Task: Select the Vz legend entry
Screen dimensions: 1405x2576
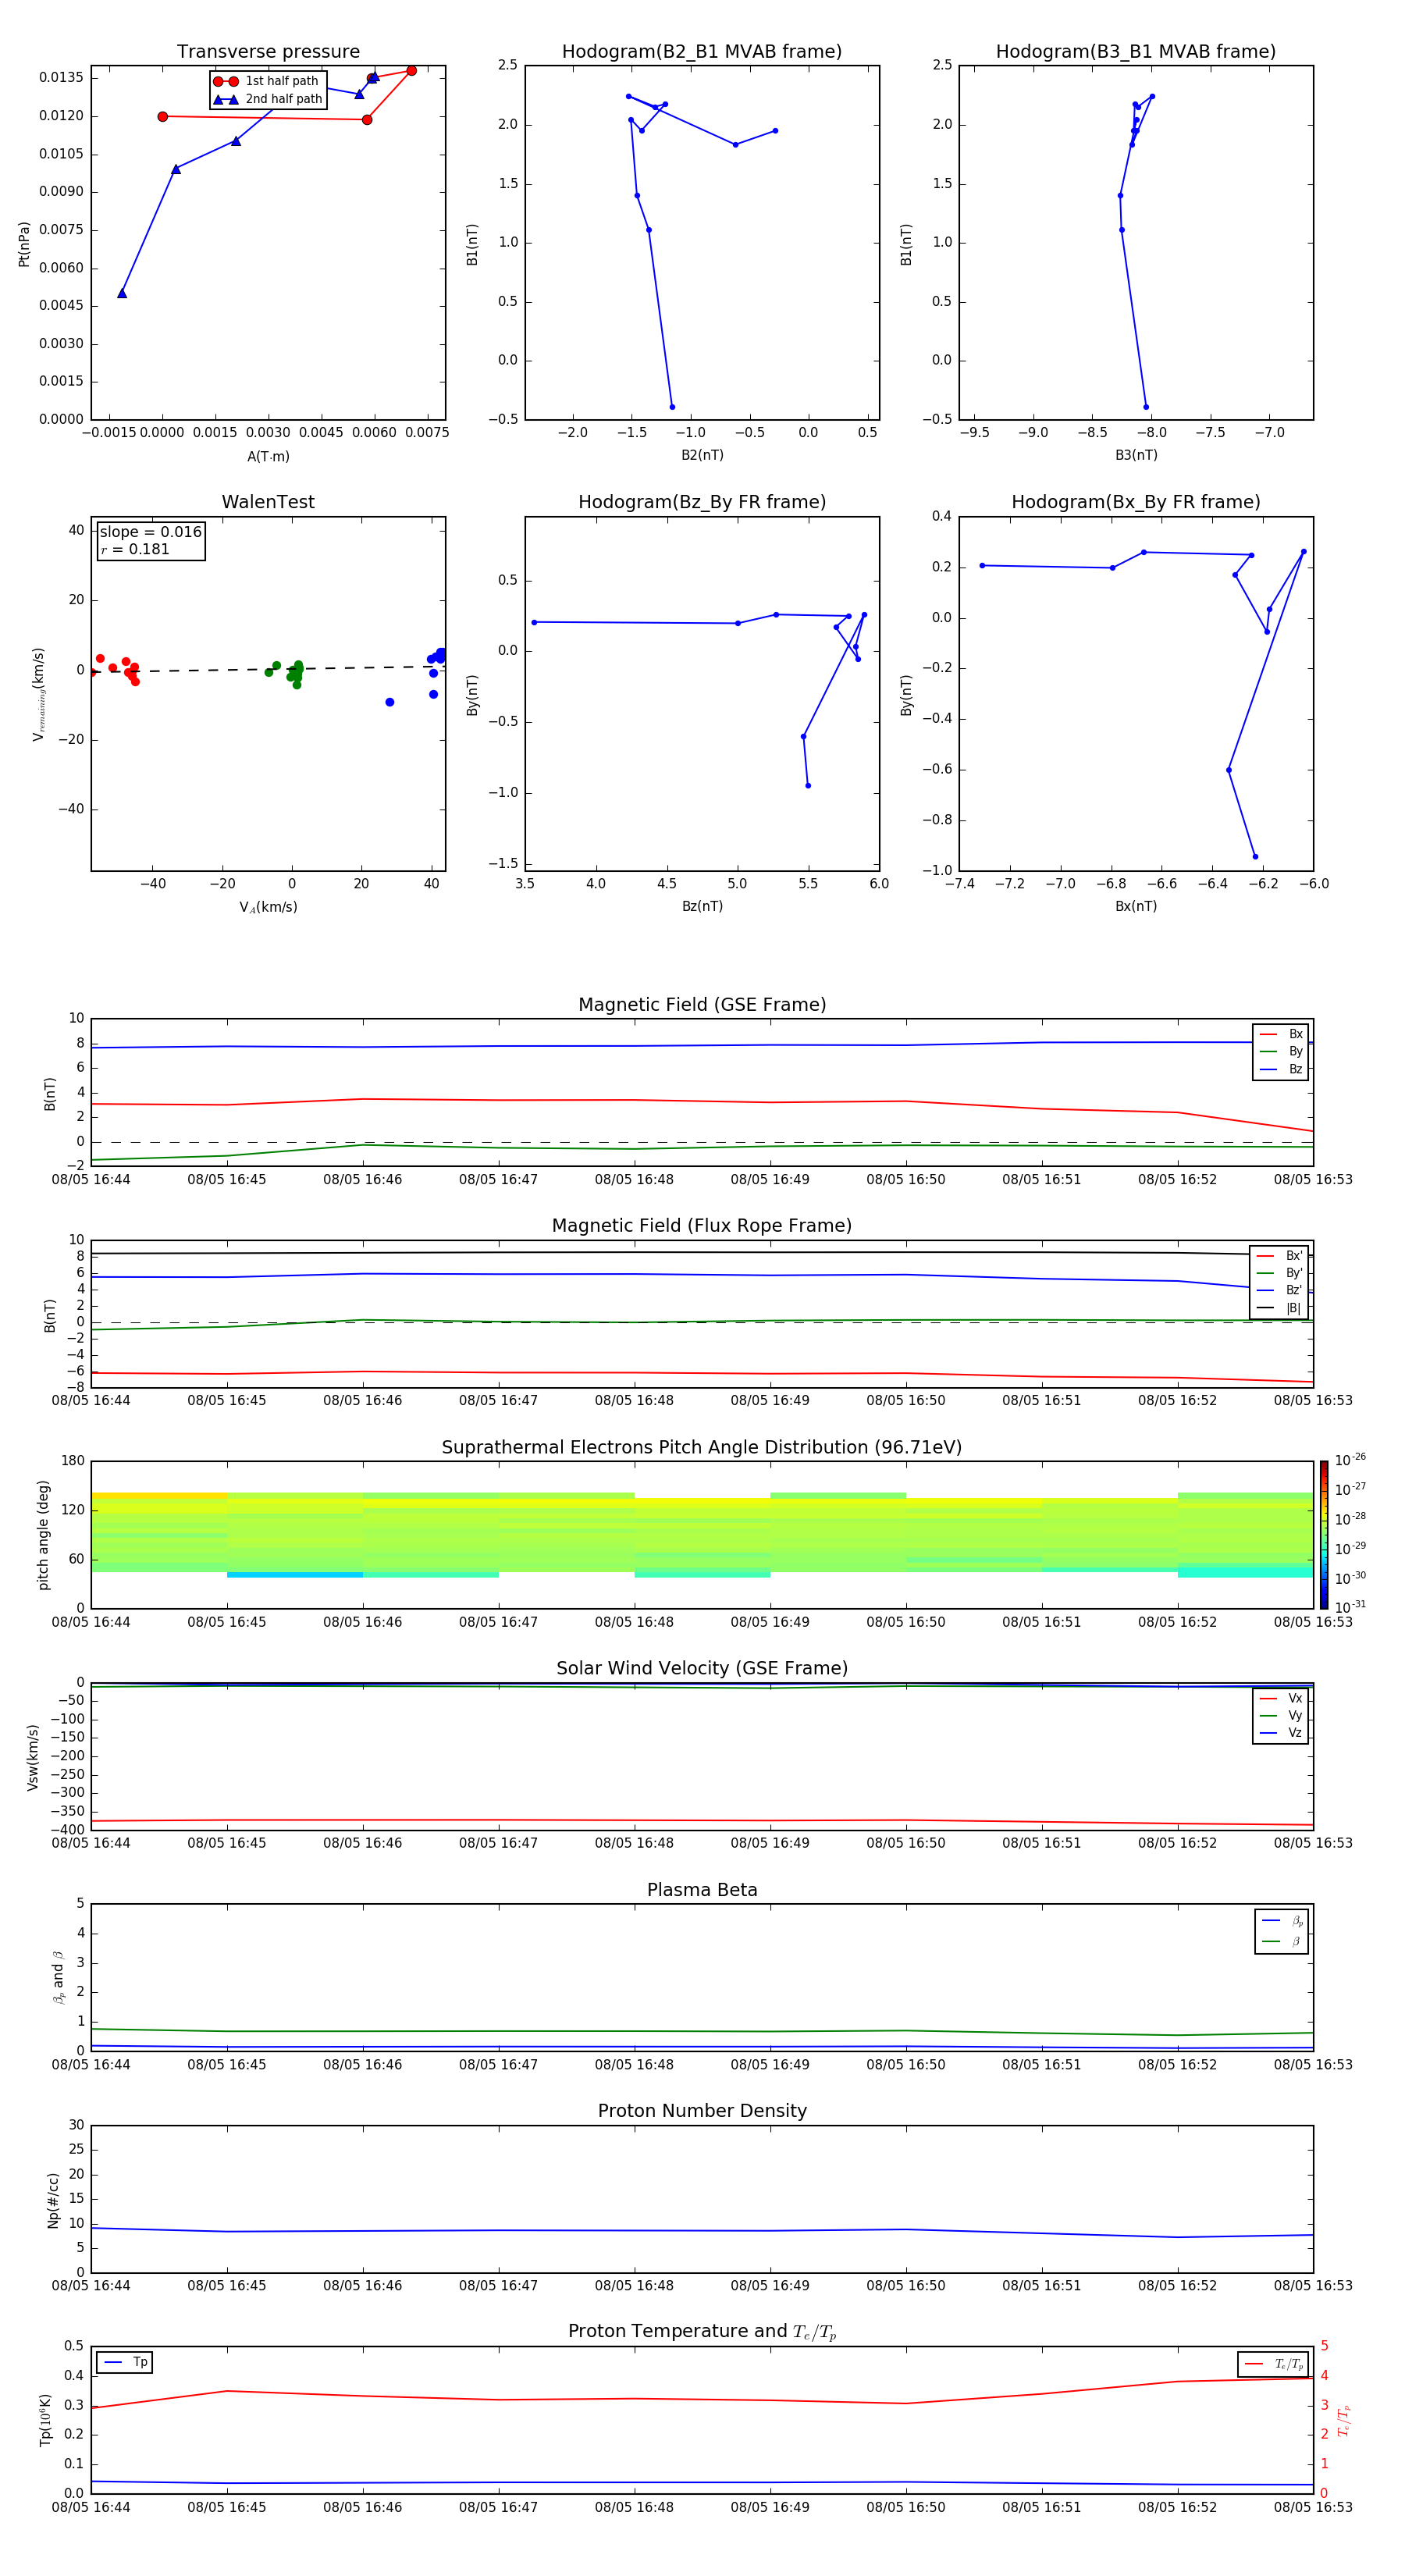Action: pyautogui.click(x=1281, y=1732)
